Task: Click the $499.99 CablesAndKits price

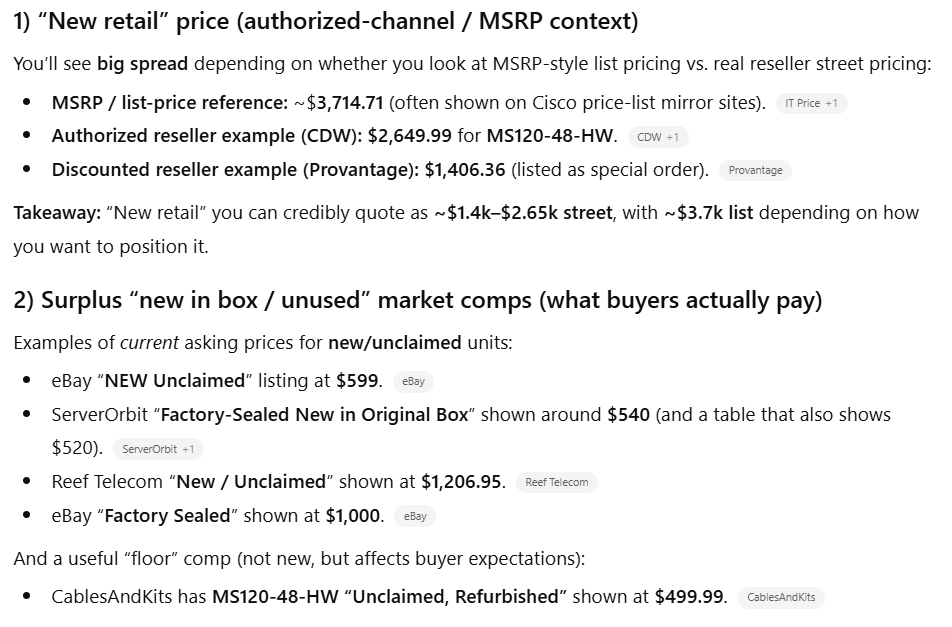Action: (690, 597)
